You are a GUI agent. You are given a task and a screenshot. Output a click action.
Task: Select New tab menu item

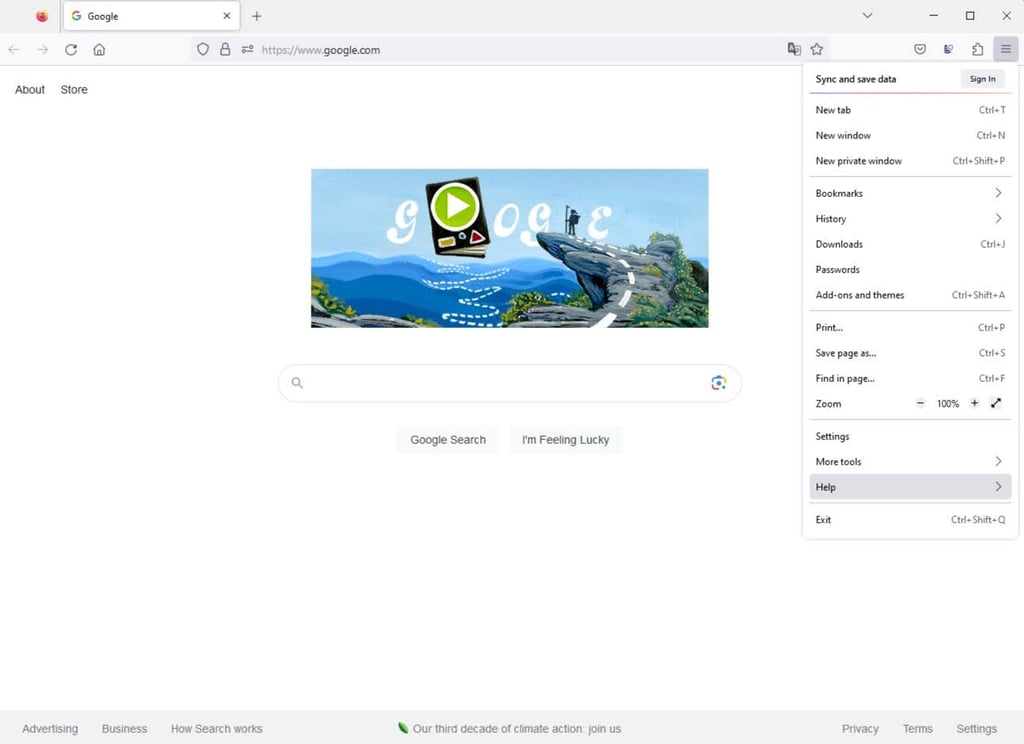[x=910, y=110]
